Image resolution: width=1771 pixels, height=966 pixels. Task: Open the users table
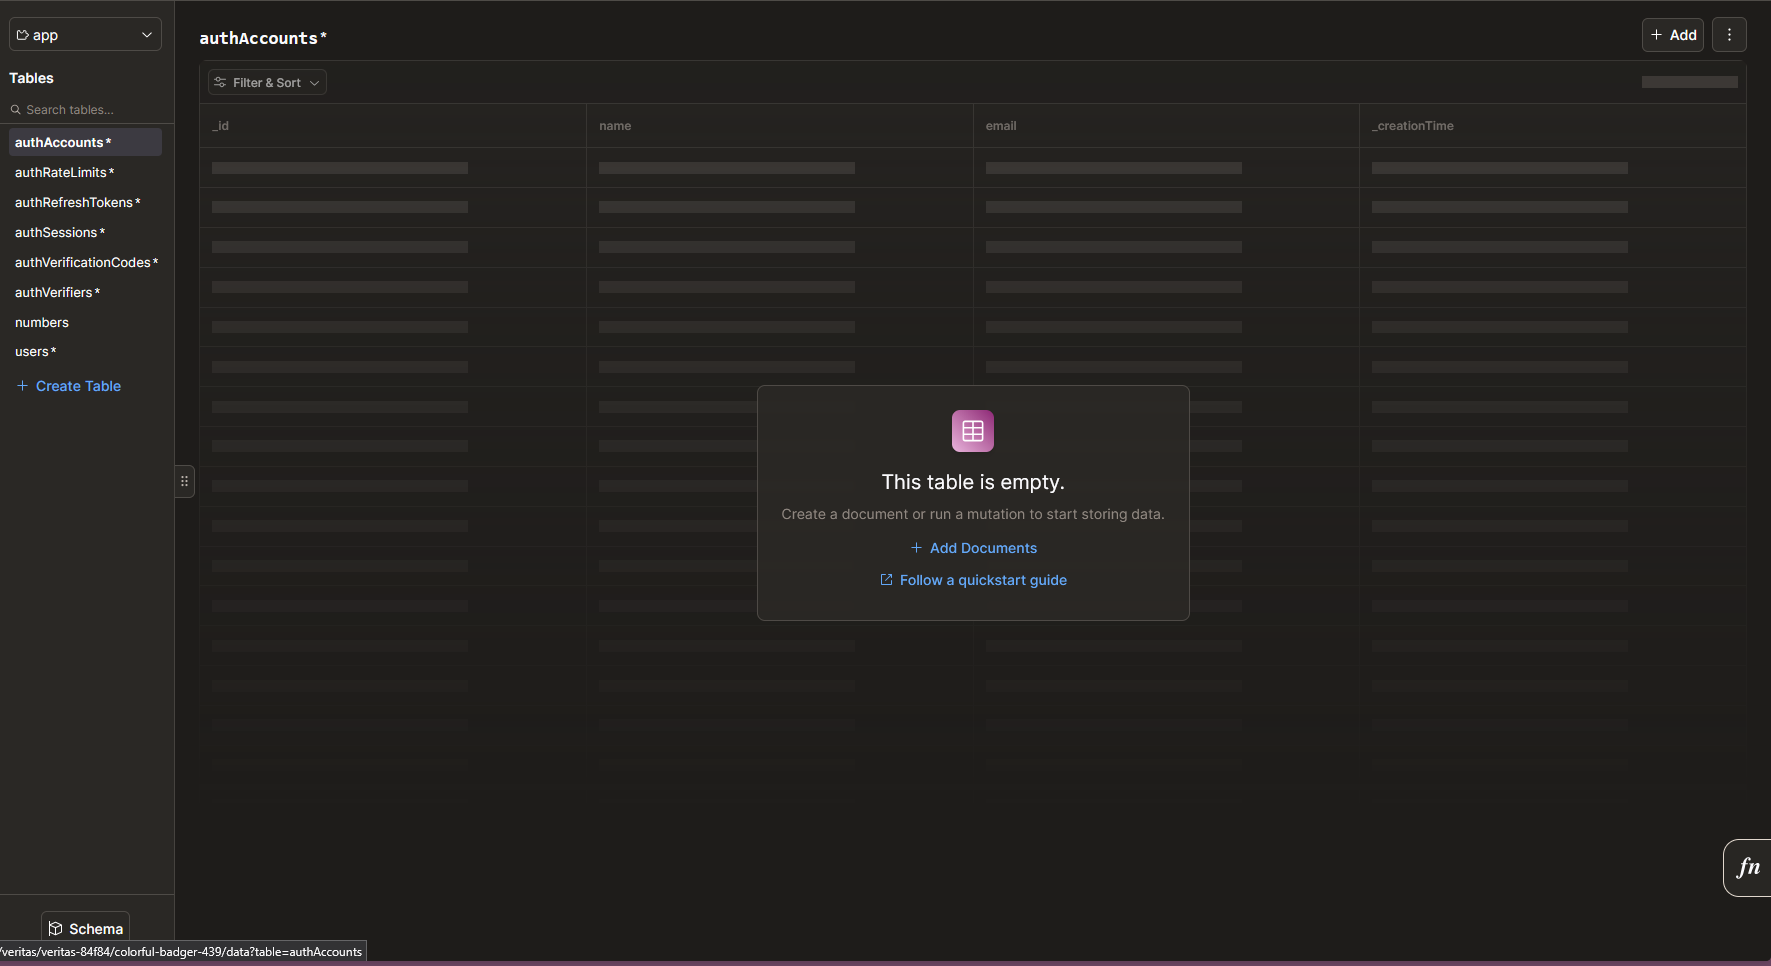tap(85, 352)
